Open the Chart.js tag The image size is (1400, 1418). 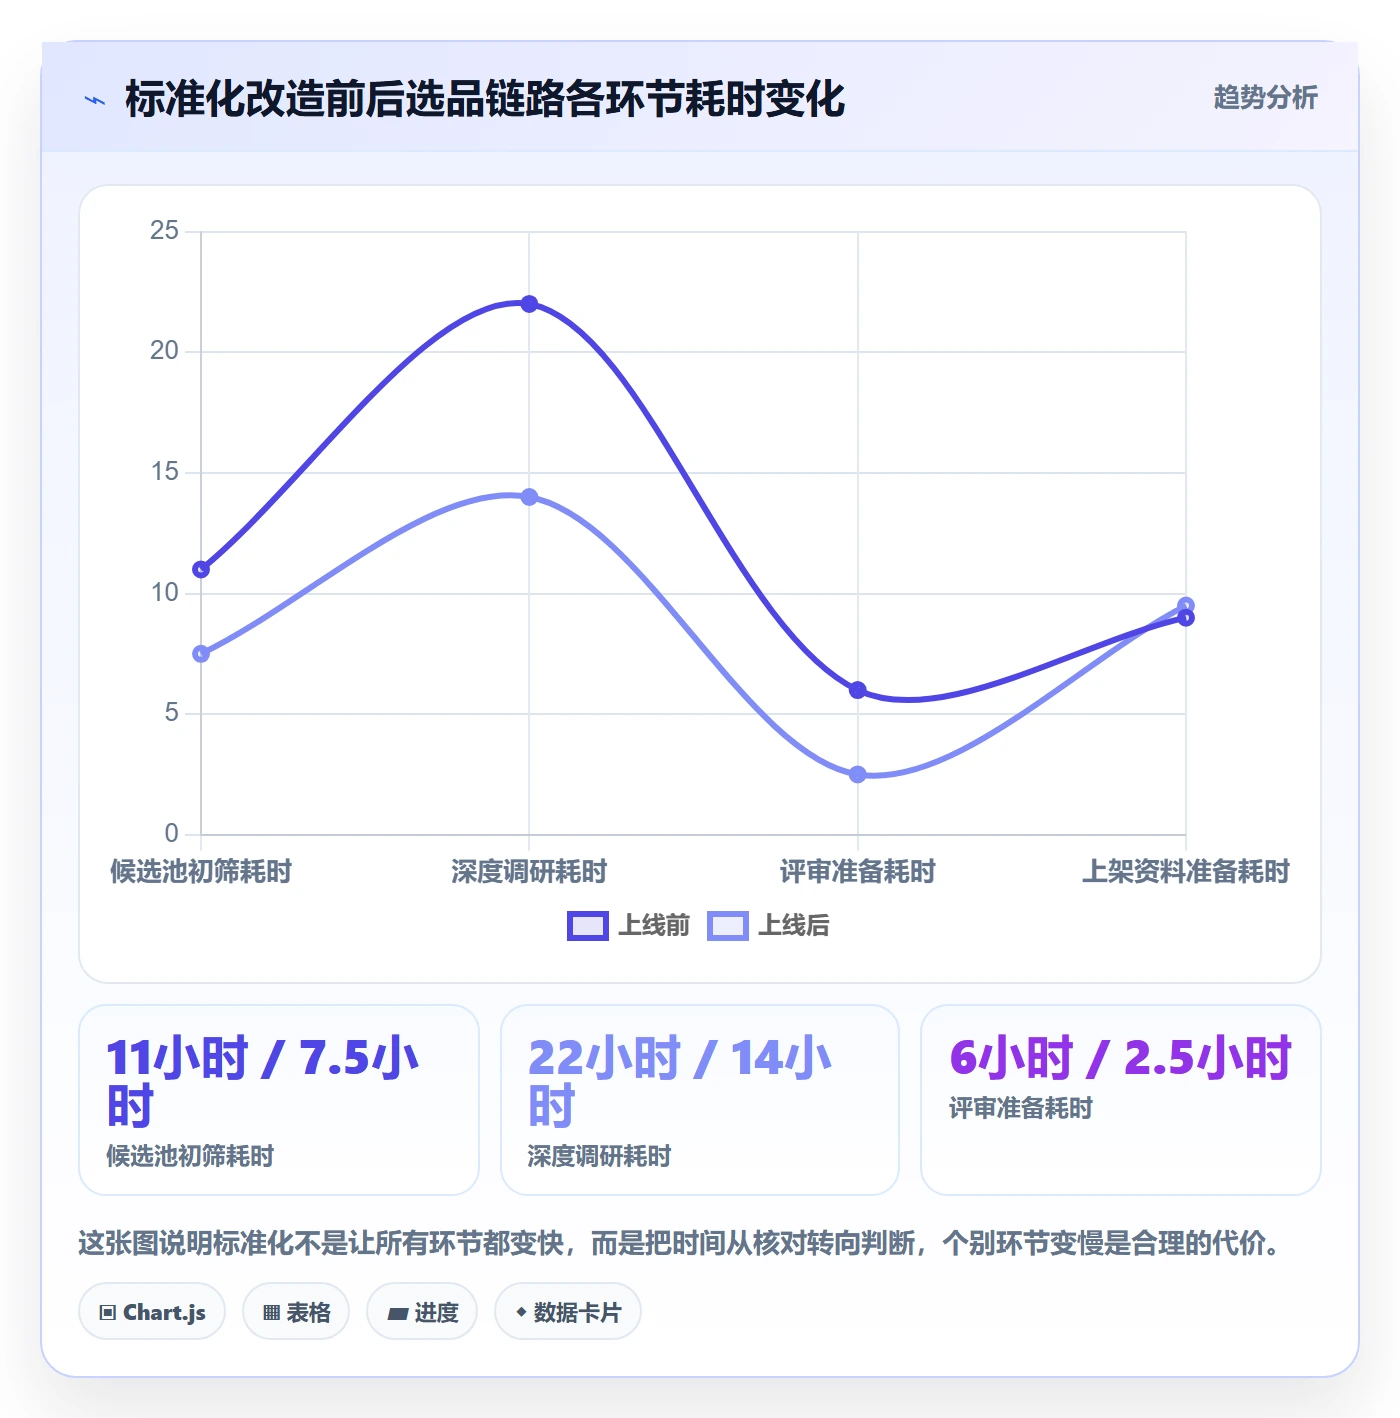[152, 1312]
